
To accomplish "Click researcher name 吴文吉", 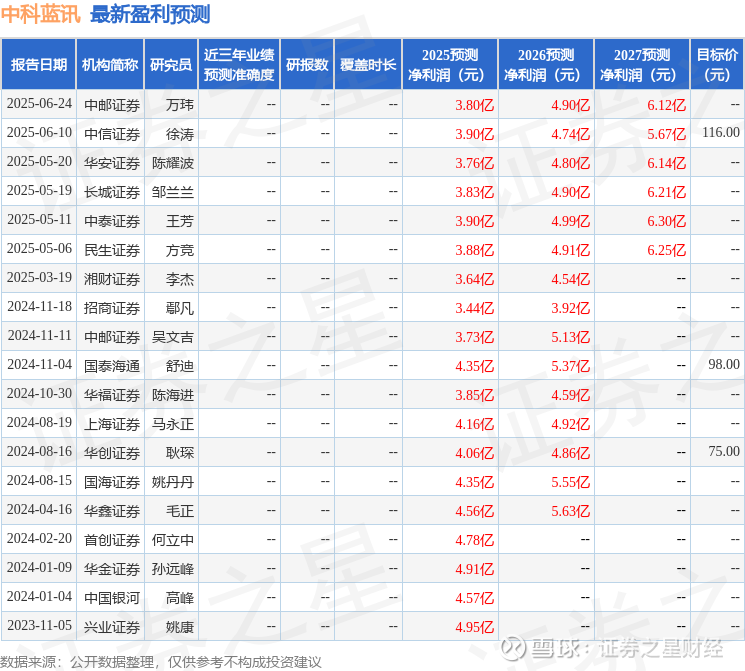I will (x=173, y=336).
